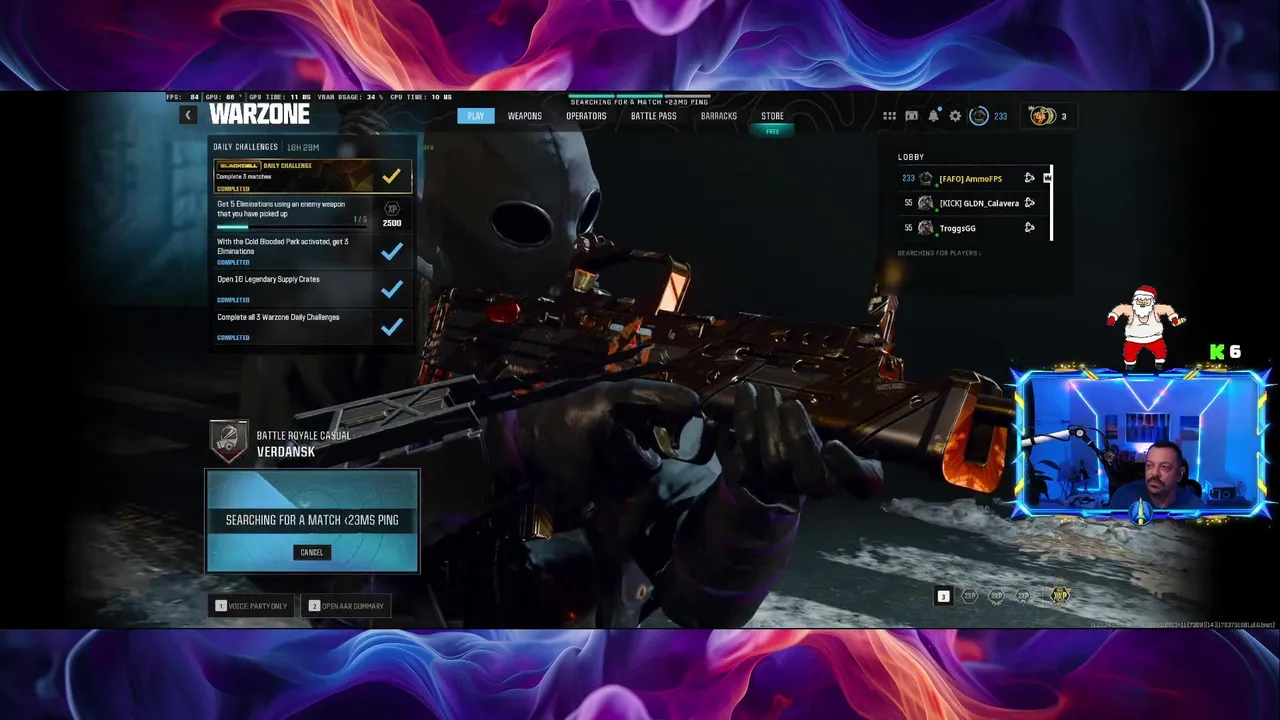The image size is (1280, 720).
Task: Open player rank emblem showing 233
Action: (x=979, y=116)
